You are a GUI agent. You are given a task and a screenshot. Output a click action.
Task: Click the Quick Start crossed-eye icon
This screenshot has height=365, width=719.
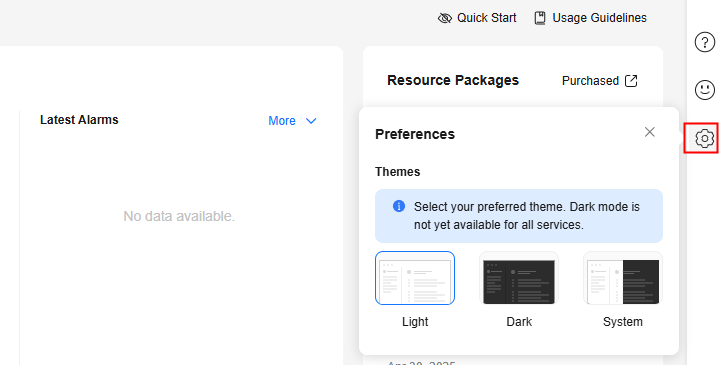tap(444, 18)
